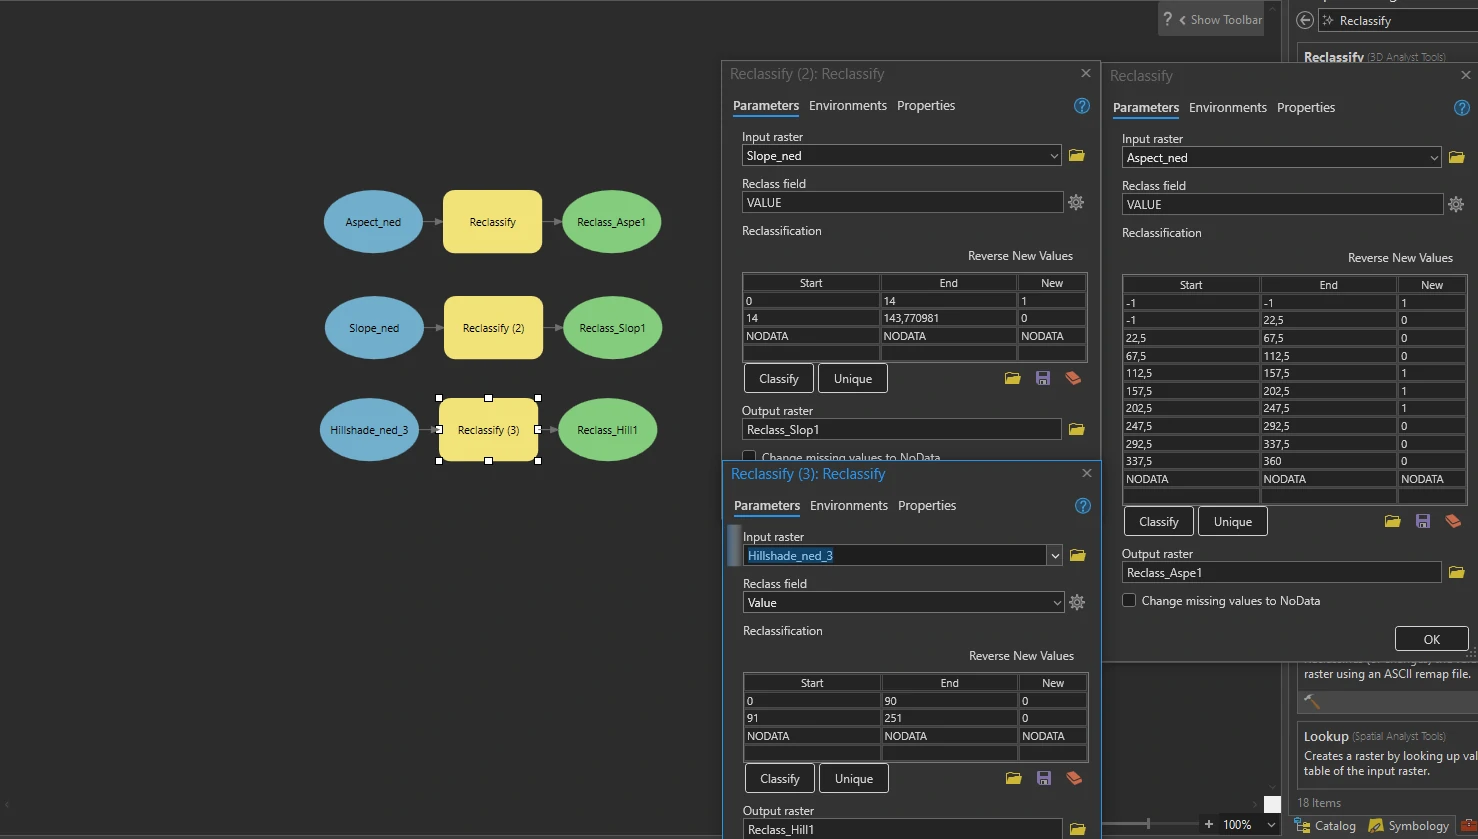
Task: Switch to Environments tab in Reclassify (2)
Action: [847, 105]
